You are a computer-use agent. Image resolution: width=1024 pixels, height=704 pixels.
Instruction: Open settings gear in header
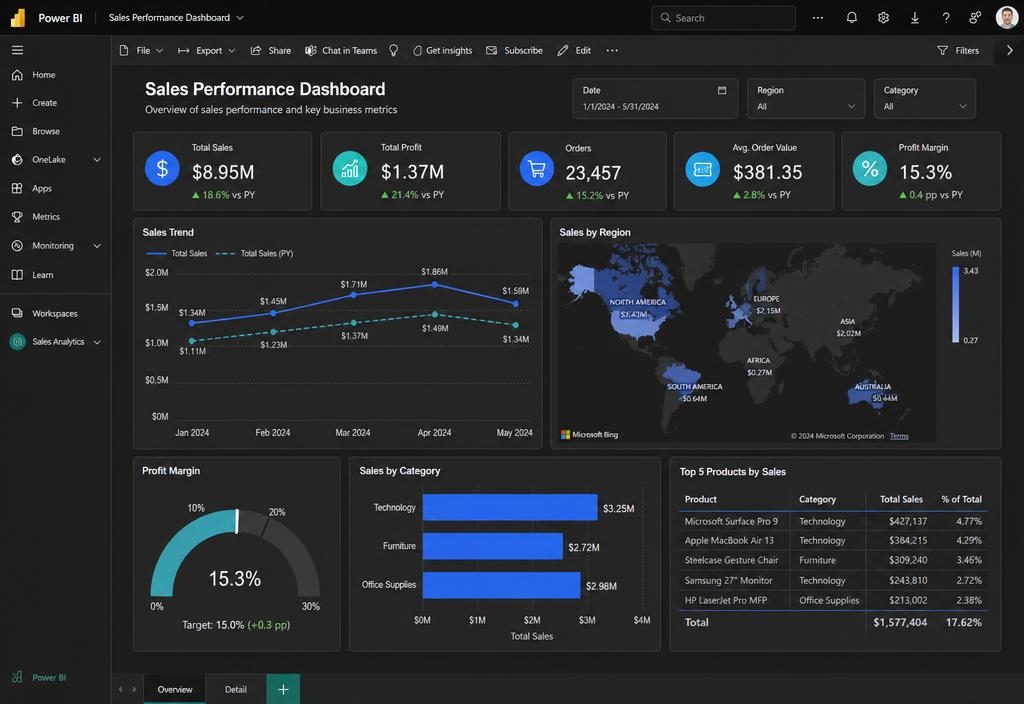(x=883, y=18)
